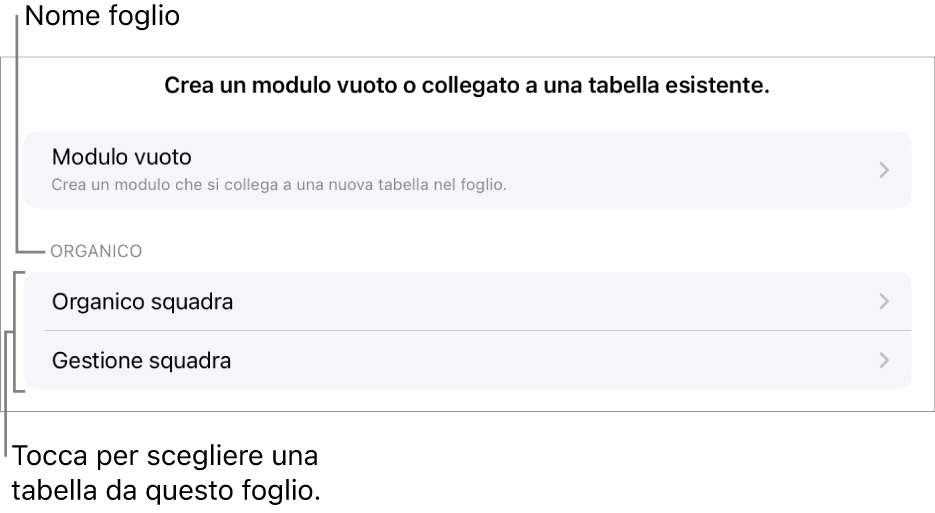
Task: Click the separator between Organico and Gestione rows
Action: tap(478, 331)
